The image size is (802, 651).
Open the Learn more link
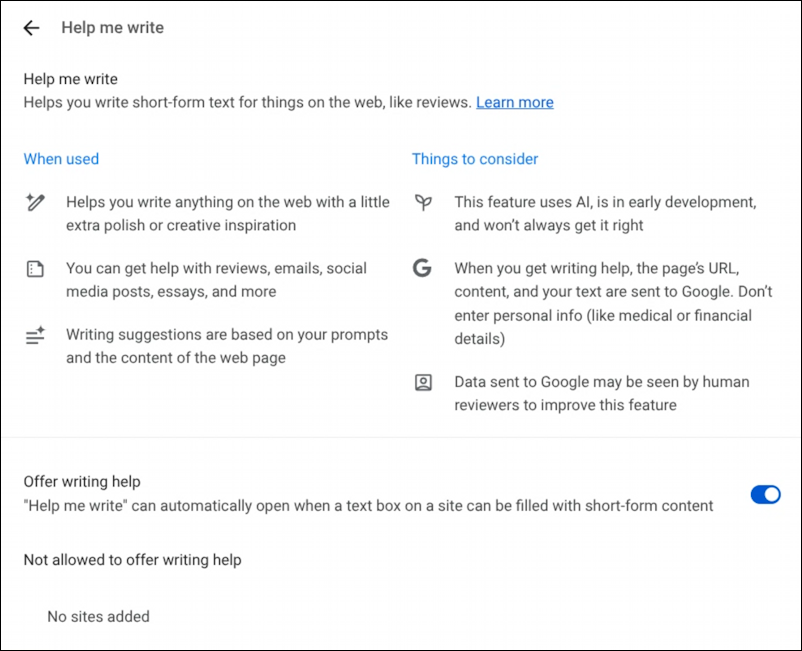[514, 102]
